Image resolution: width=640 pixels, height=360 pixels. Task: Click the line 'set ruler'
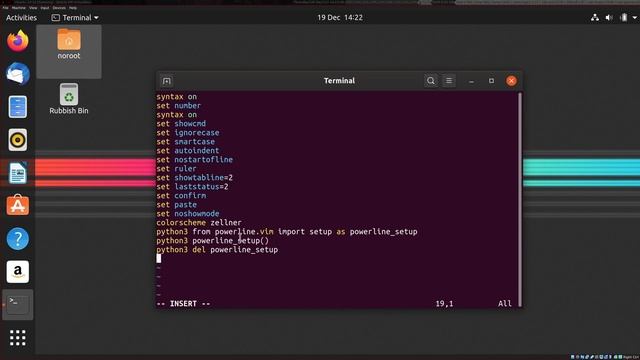(176, 169)
